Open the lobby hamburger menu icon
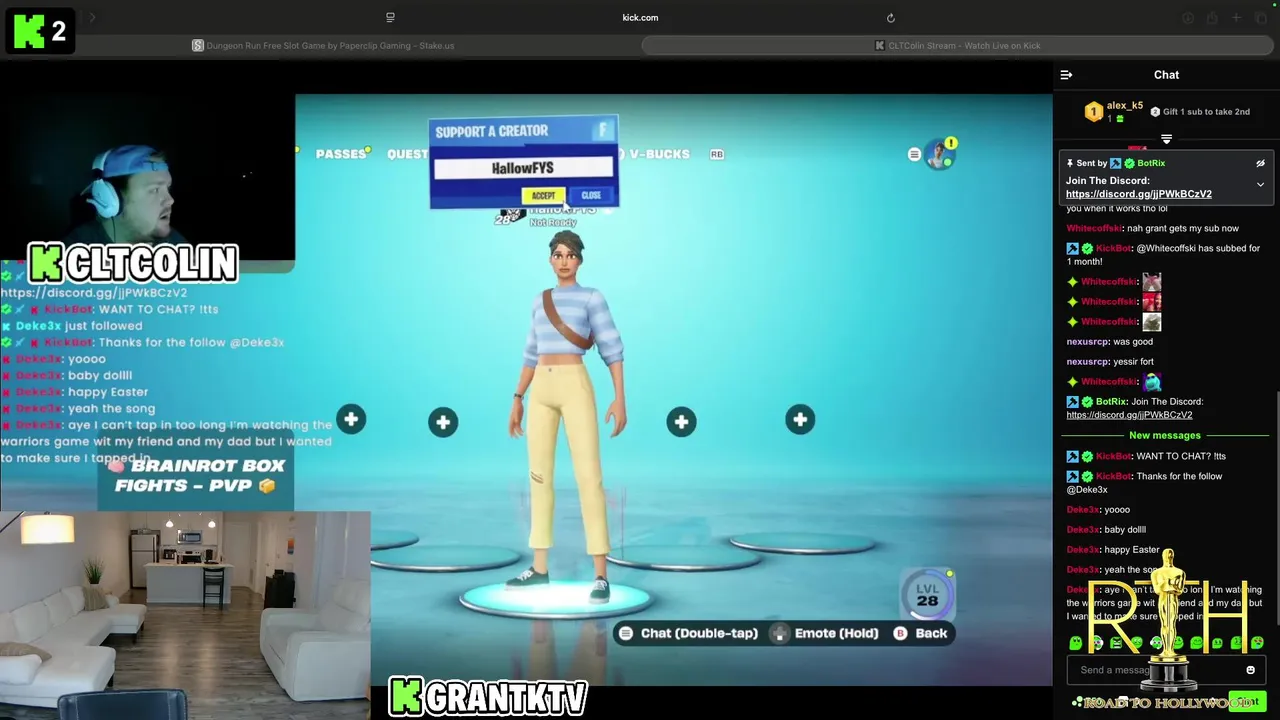This screenshot has width=1280, height=720. [x=914, y=154]
